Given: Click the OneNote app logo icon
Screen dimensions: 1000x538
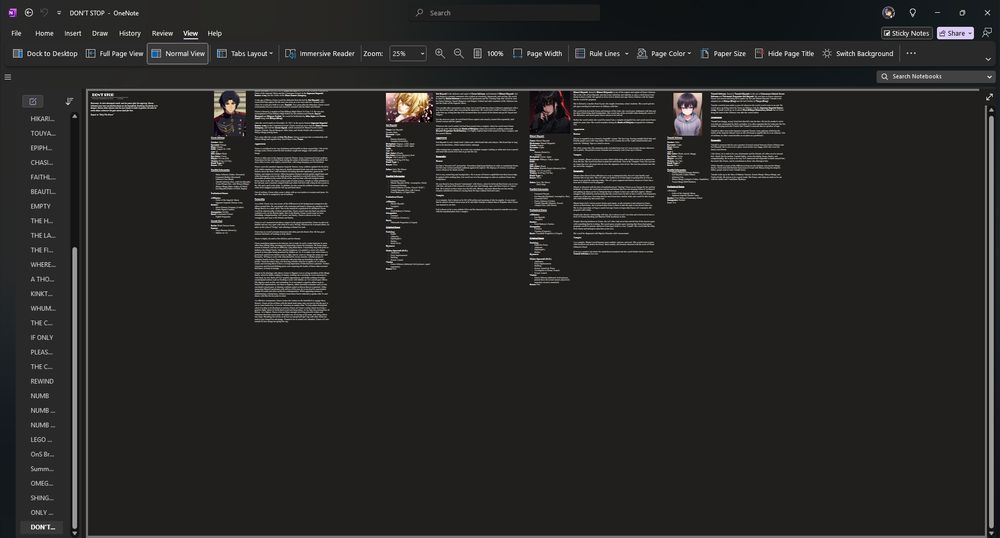Looking at the screenshot, I should [x=12, y=13].
